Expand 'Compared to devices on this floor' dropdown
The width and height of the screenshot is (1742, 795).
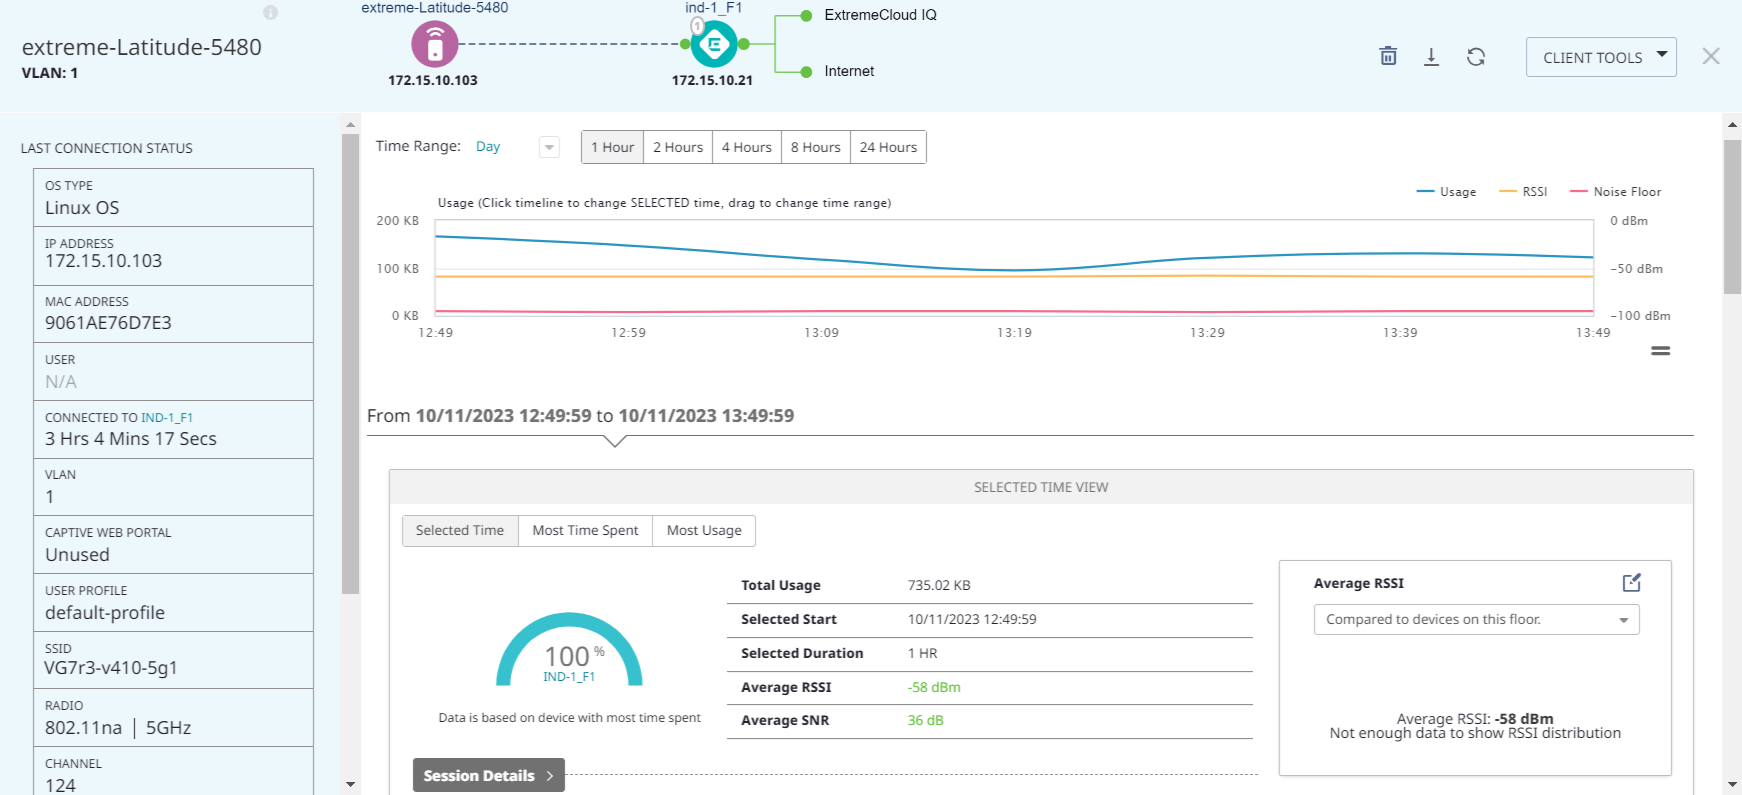pos(1476,620)
